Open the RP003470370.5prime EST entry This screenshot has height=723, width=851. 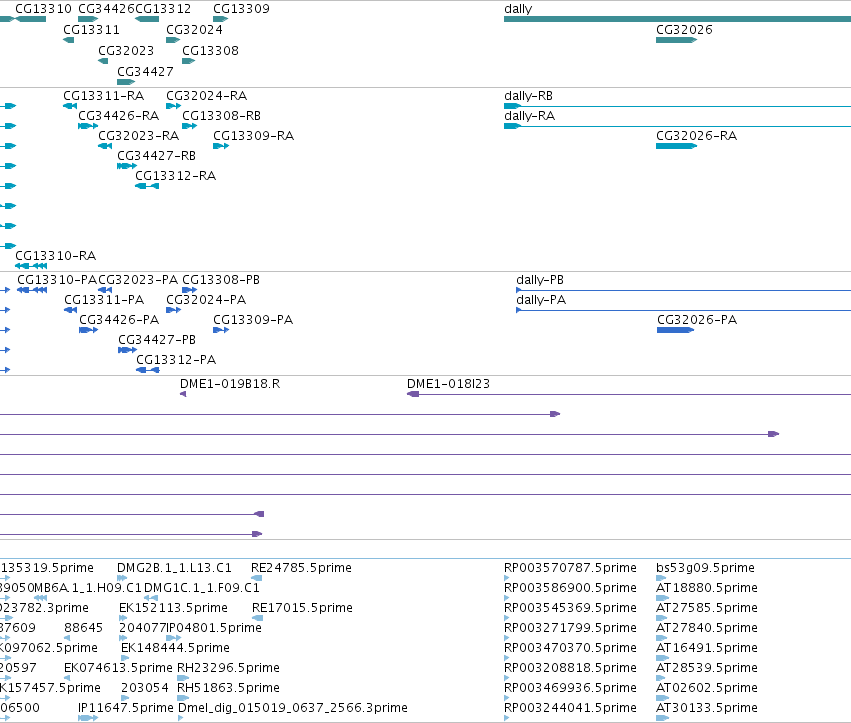tap(507, 658)
